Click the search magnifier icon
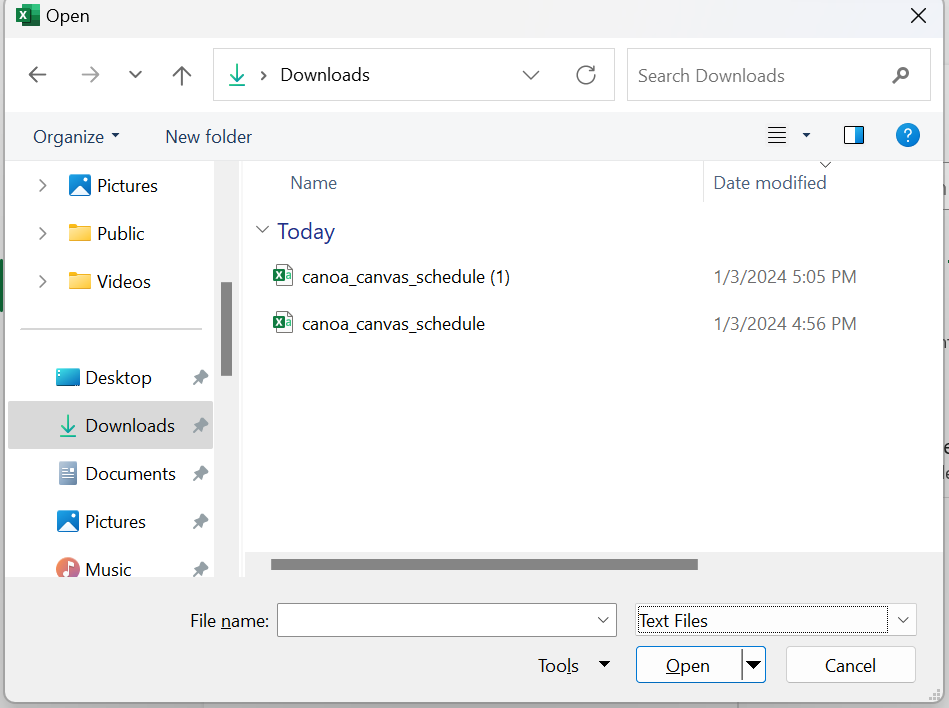 (x=901, y=75)
